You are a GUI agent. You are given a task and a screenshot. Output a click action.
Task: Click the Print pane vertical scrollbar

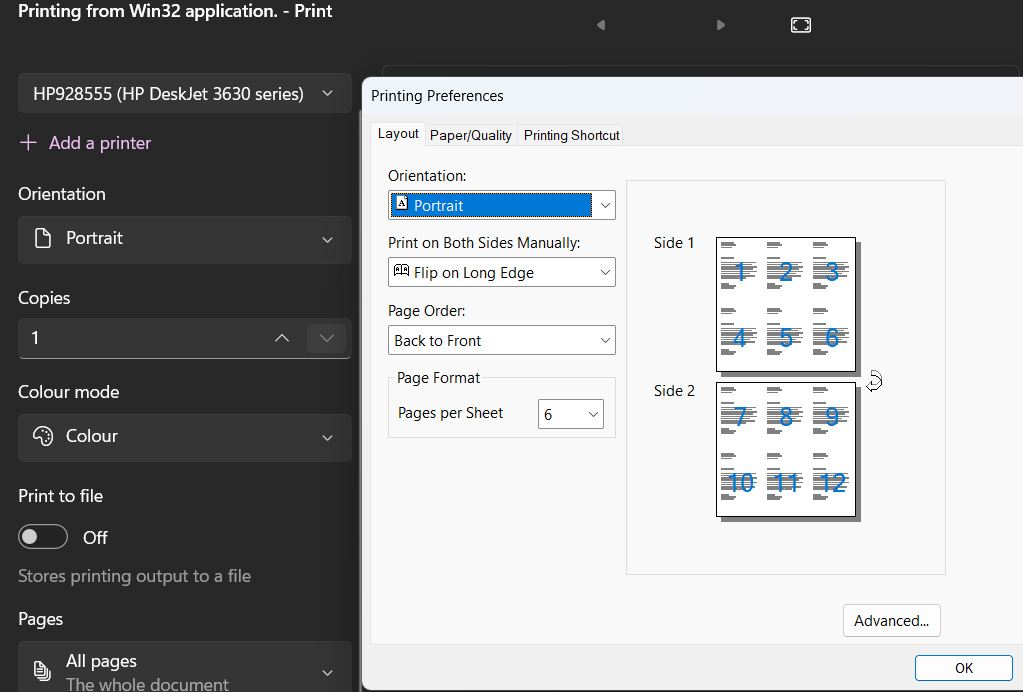[359, 398]
